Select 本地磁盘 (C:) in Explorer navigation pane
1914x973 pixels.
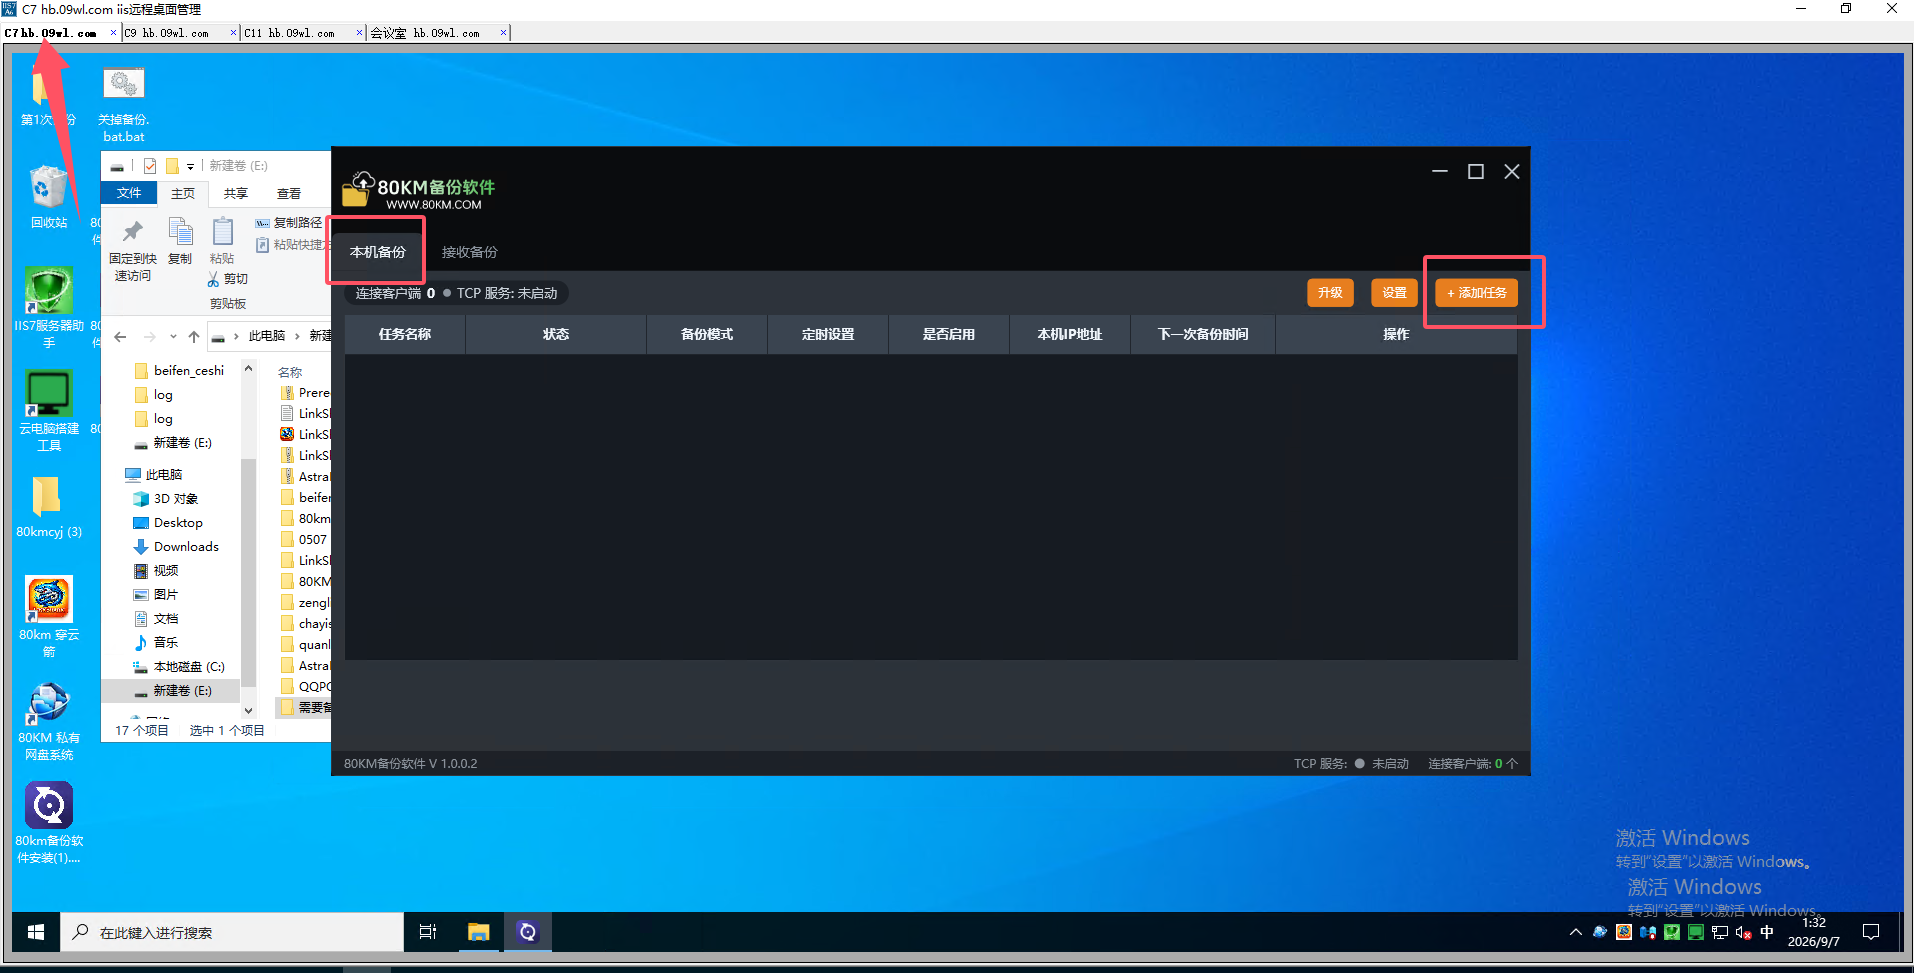pos(179,667)
